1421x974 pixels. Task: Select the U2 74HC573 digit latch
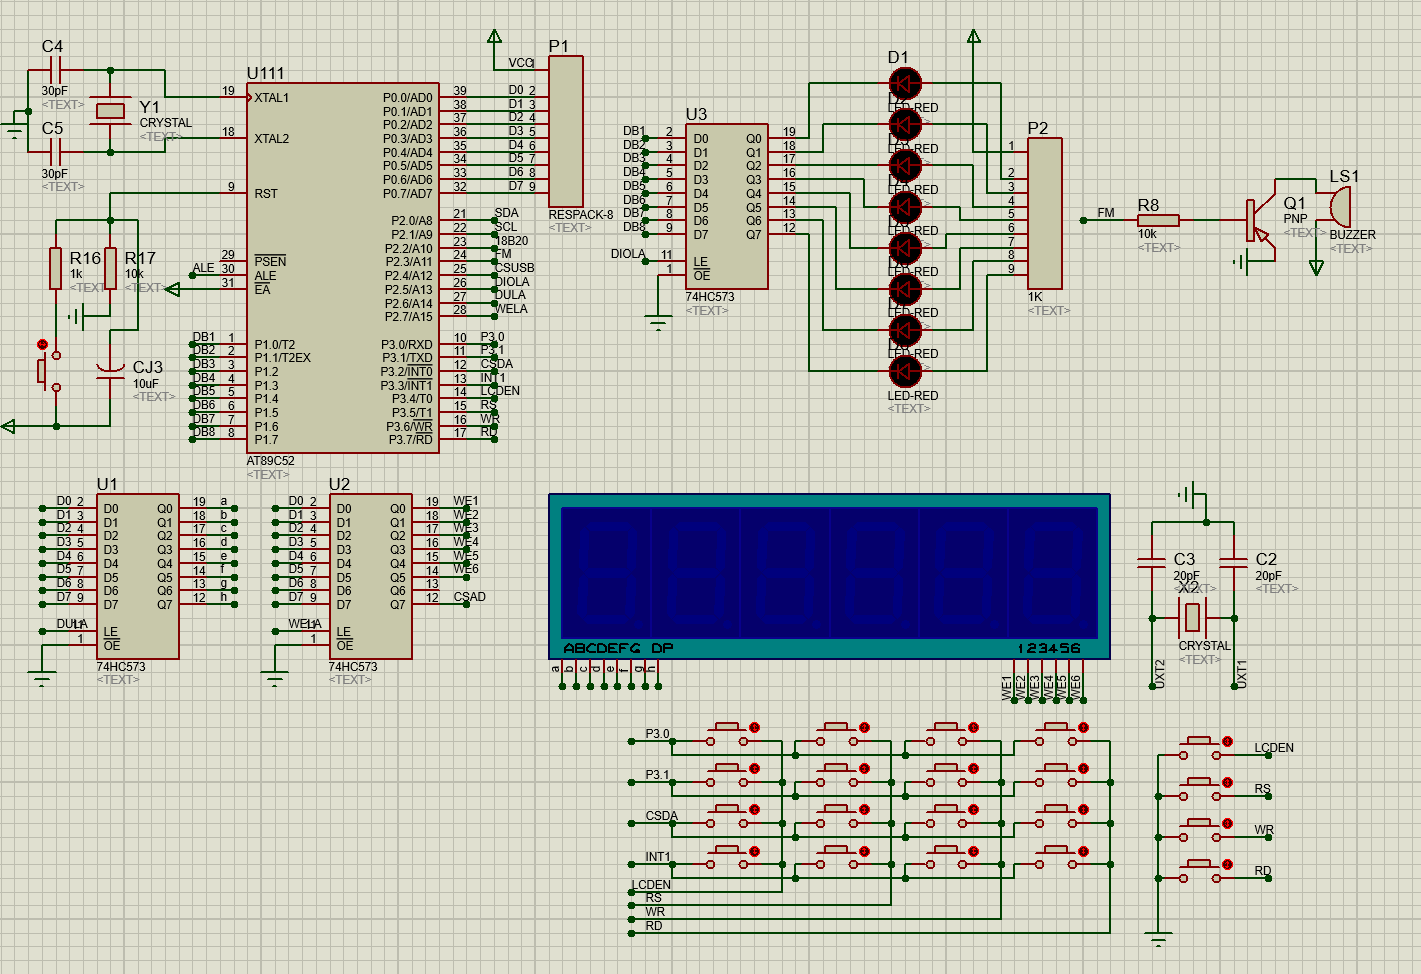pyautogui.click(x=370, y=576)
